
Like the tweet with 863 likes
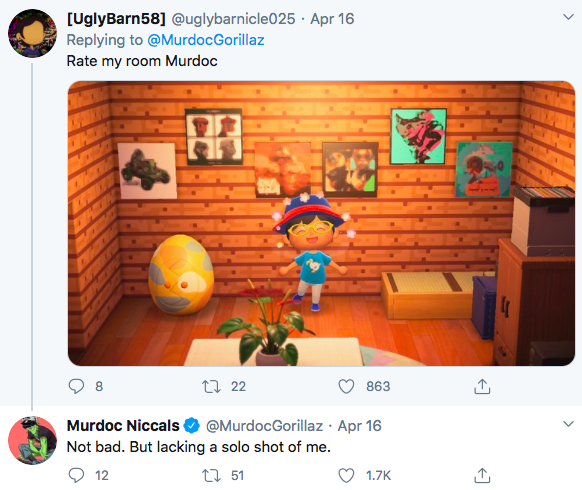[x=346, y=386]
